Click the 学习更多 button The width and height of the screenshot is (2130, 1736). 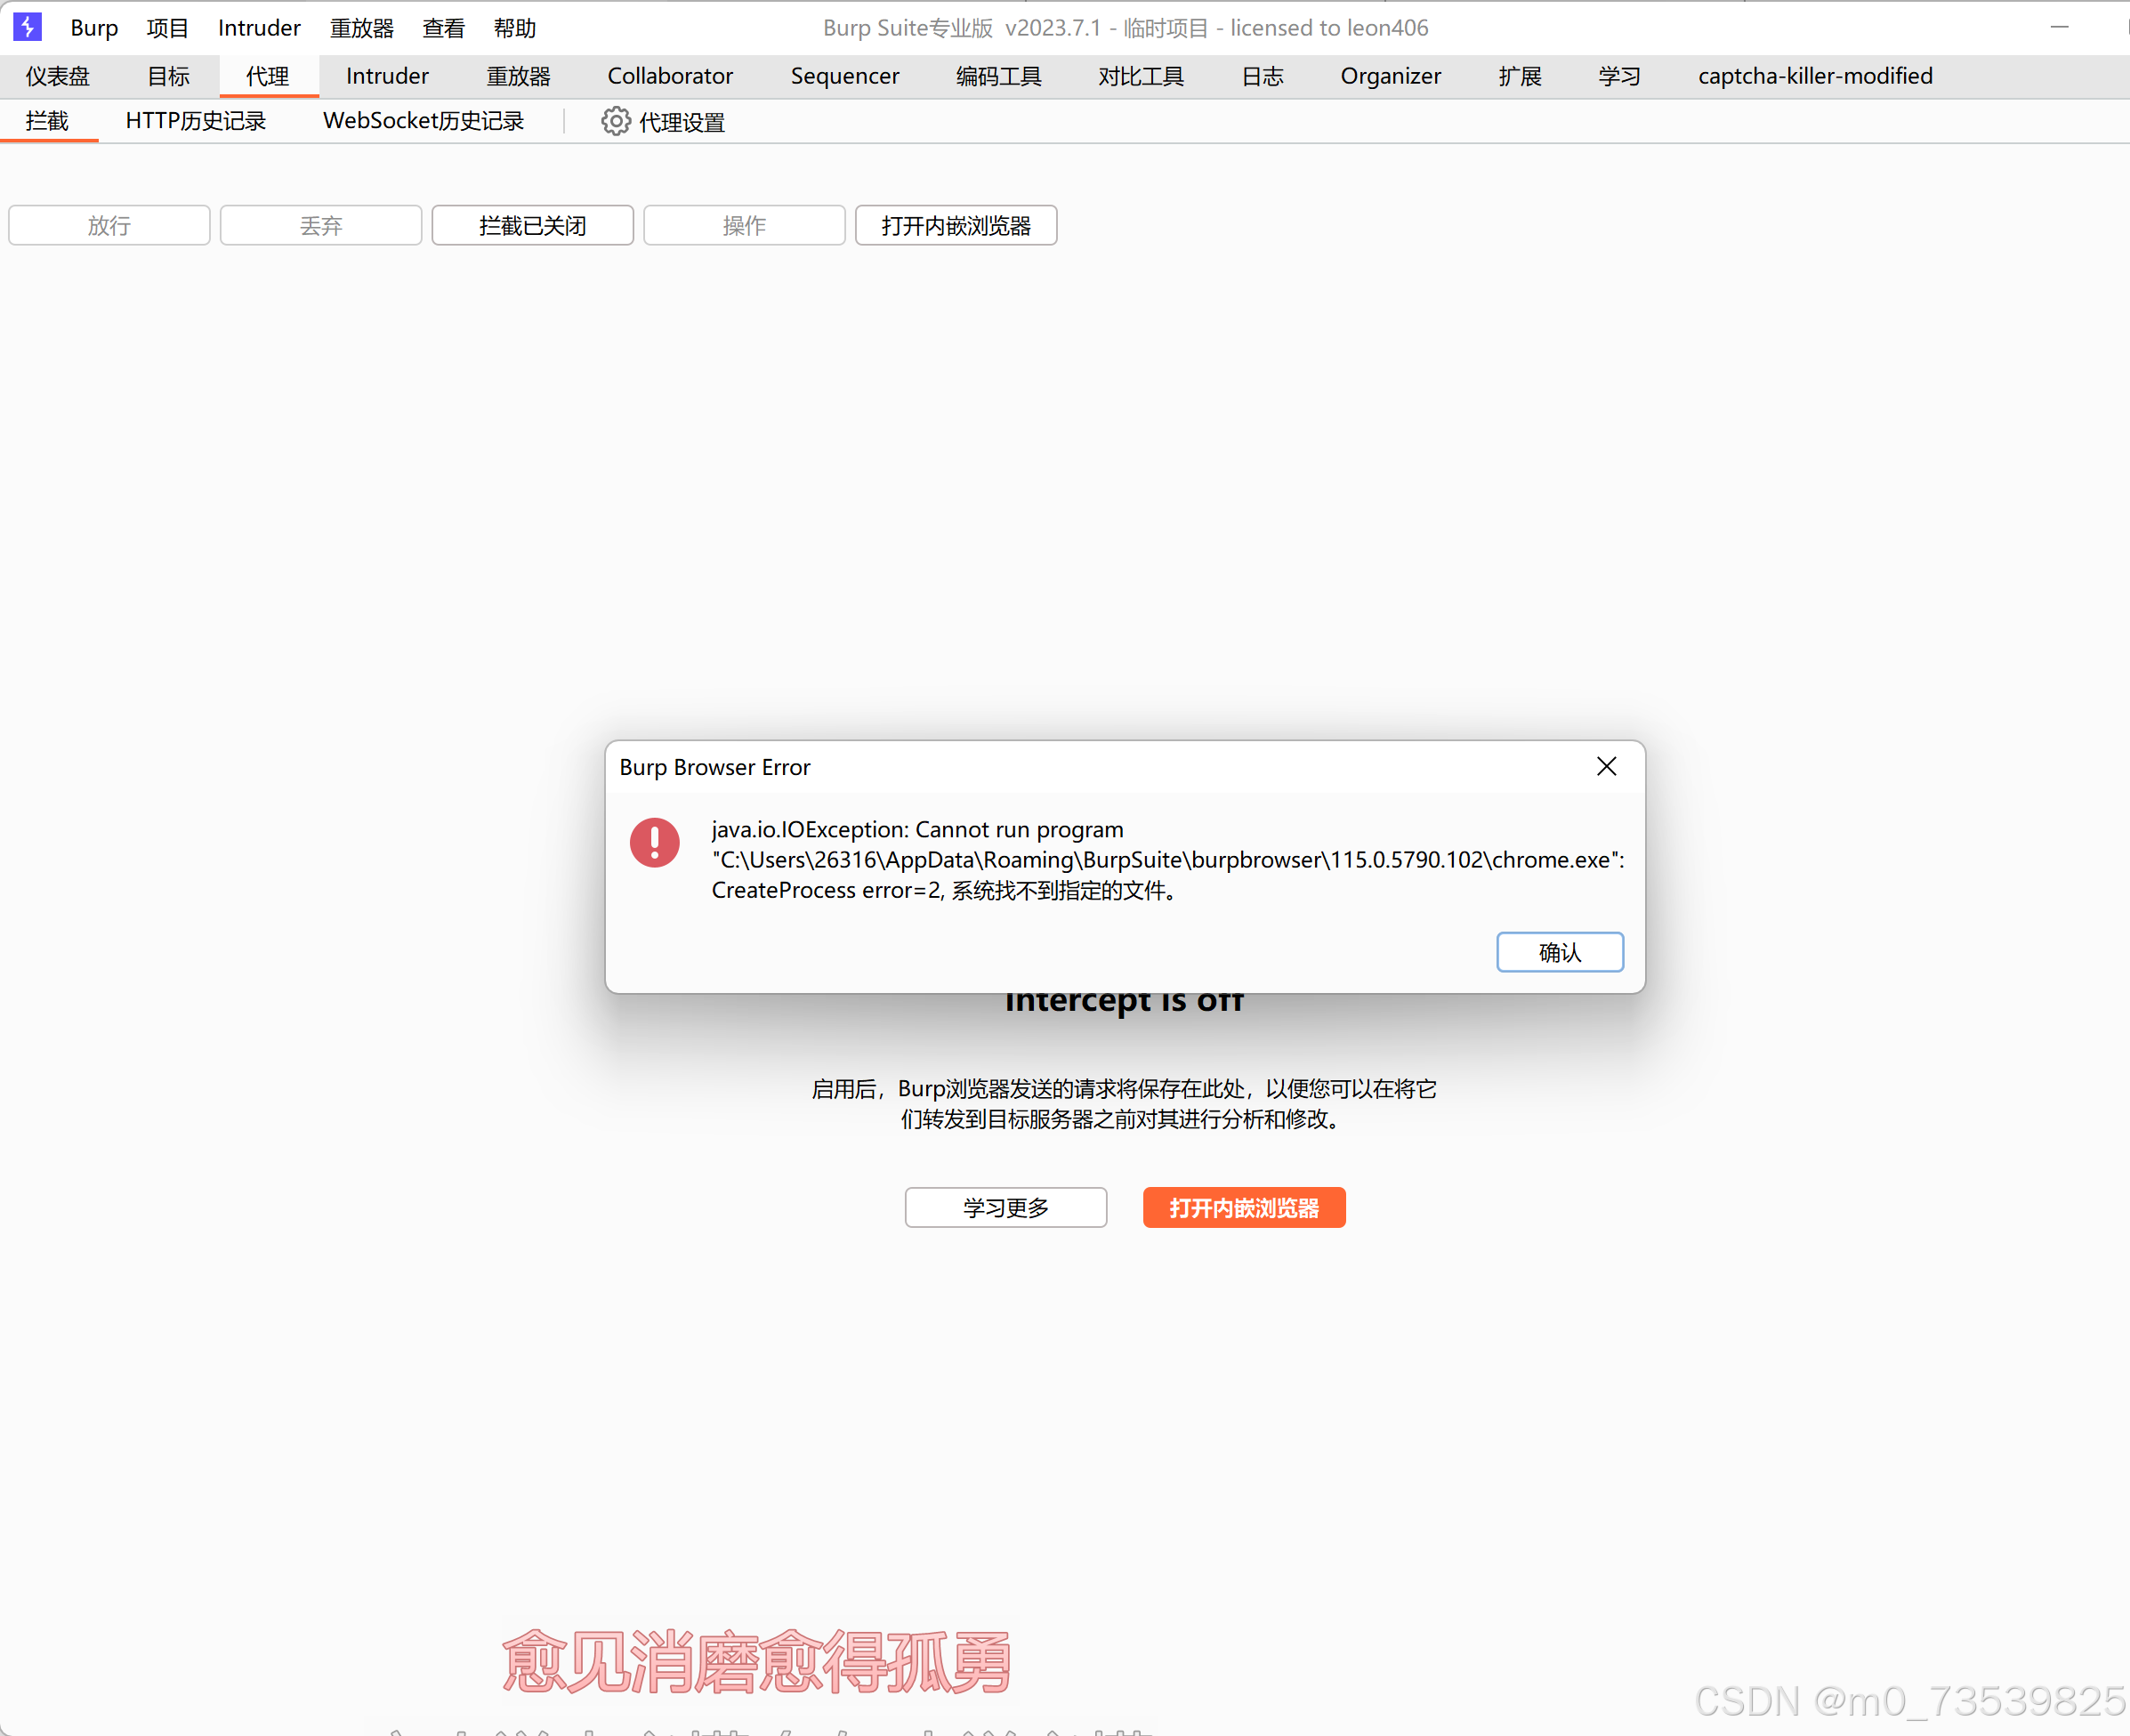pos(1005,1208)
